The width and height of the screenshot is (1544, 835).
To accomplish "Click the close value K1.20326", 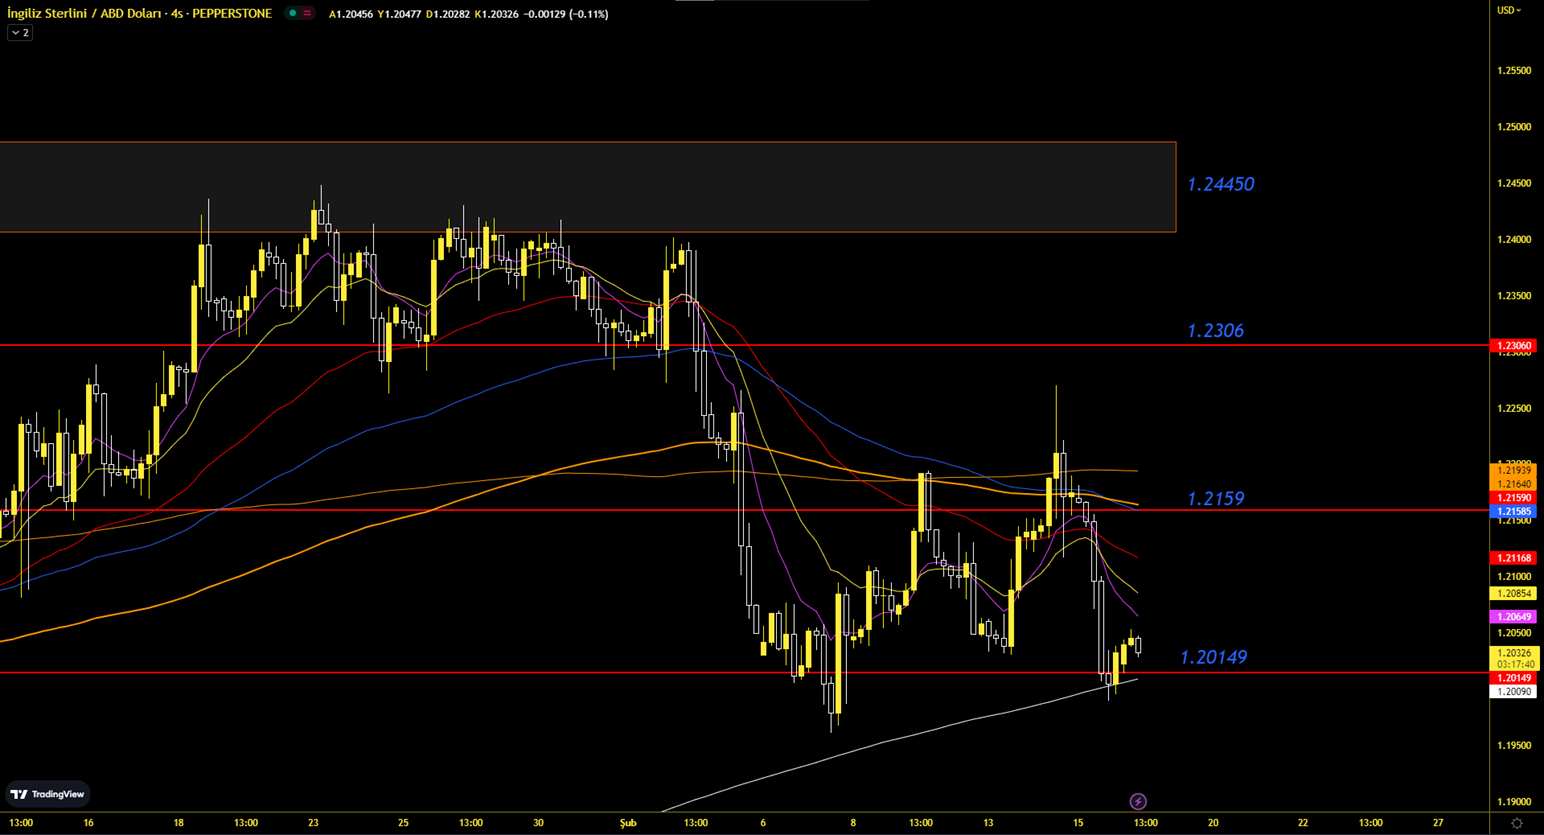I will [496, 14].
